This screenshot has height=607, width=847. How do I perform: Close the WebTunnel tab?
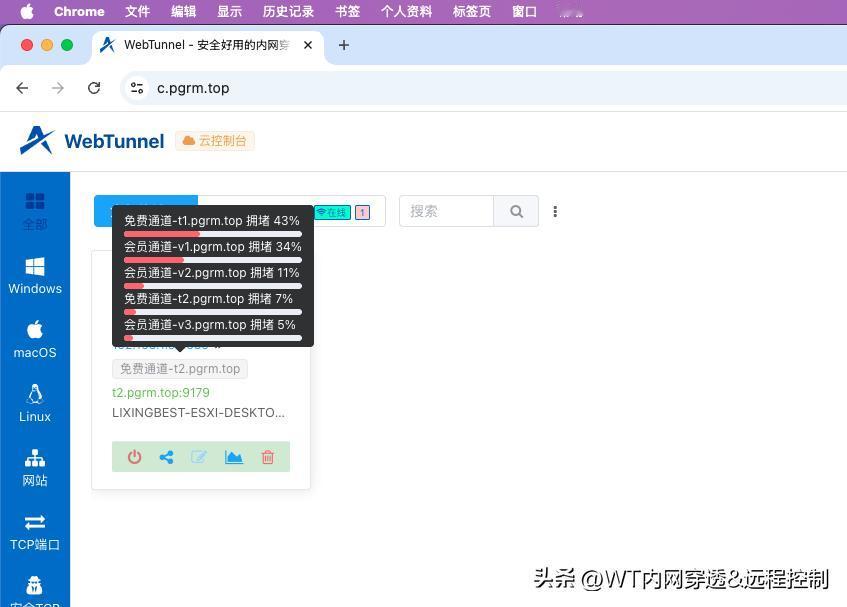(x=308, y=45)
